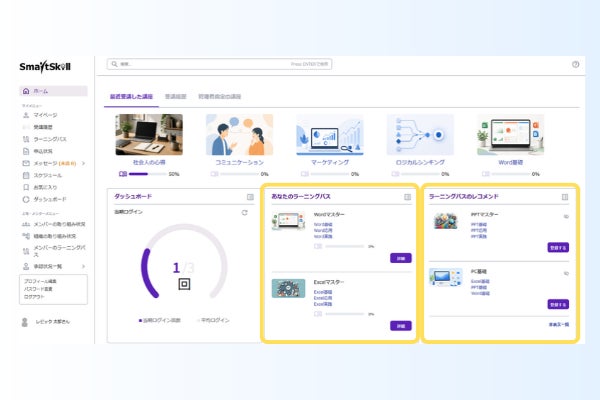600x400 pixels.
Task: Switch to the third course tab
Action: click(x=220, y=96)
